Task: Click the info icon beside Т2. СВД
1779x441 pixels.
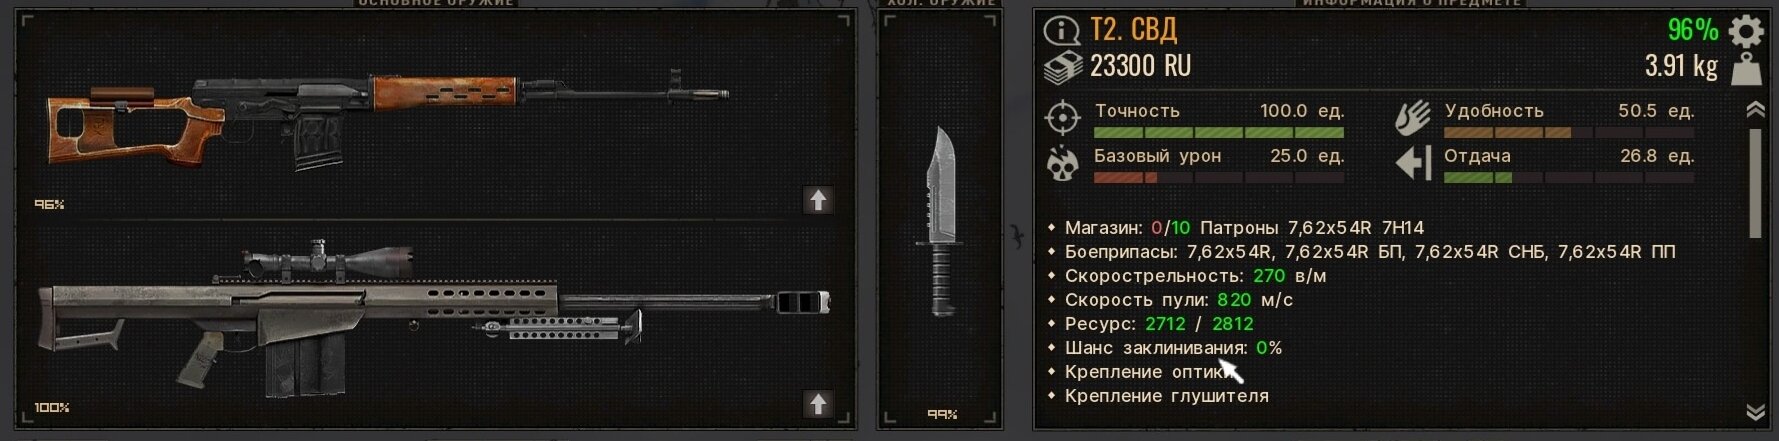Action: [x=1061, y=31]
